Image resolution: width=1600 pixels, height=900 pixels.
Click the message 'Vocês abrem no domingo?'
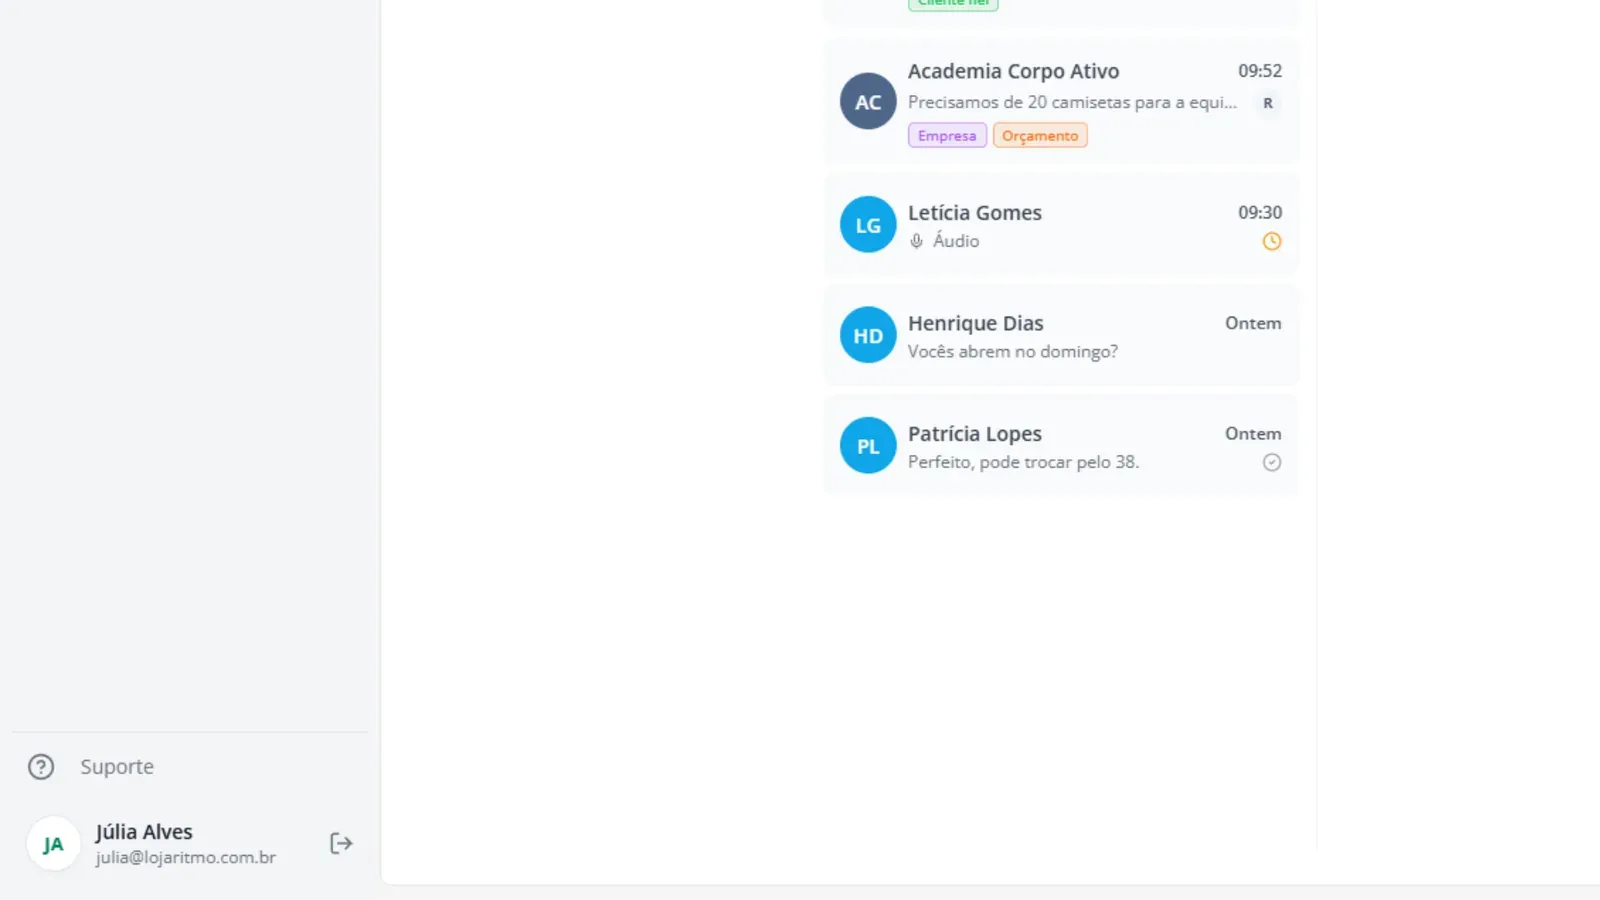pos(1013,352)
